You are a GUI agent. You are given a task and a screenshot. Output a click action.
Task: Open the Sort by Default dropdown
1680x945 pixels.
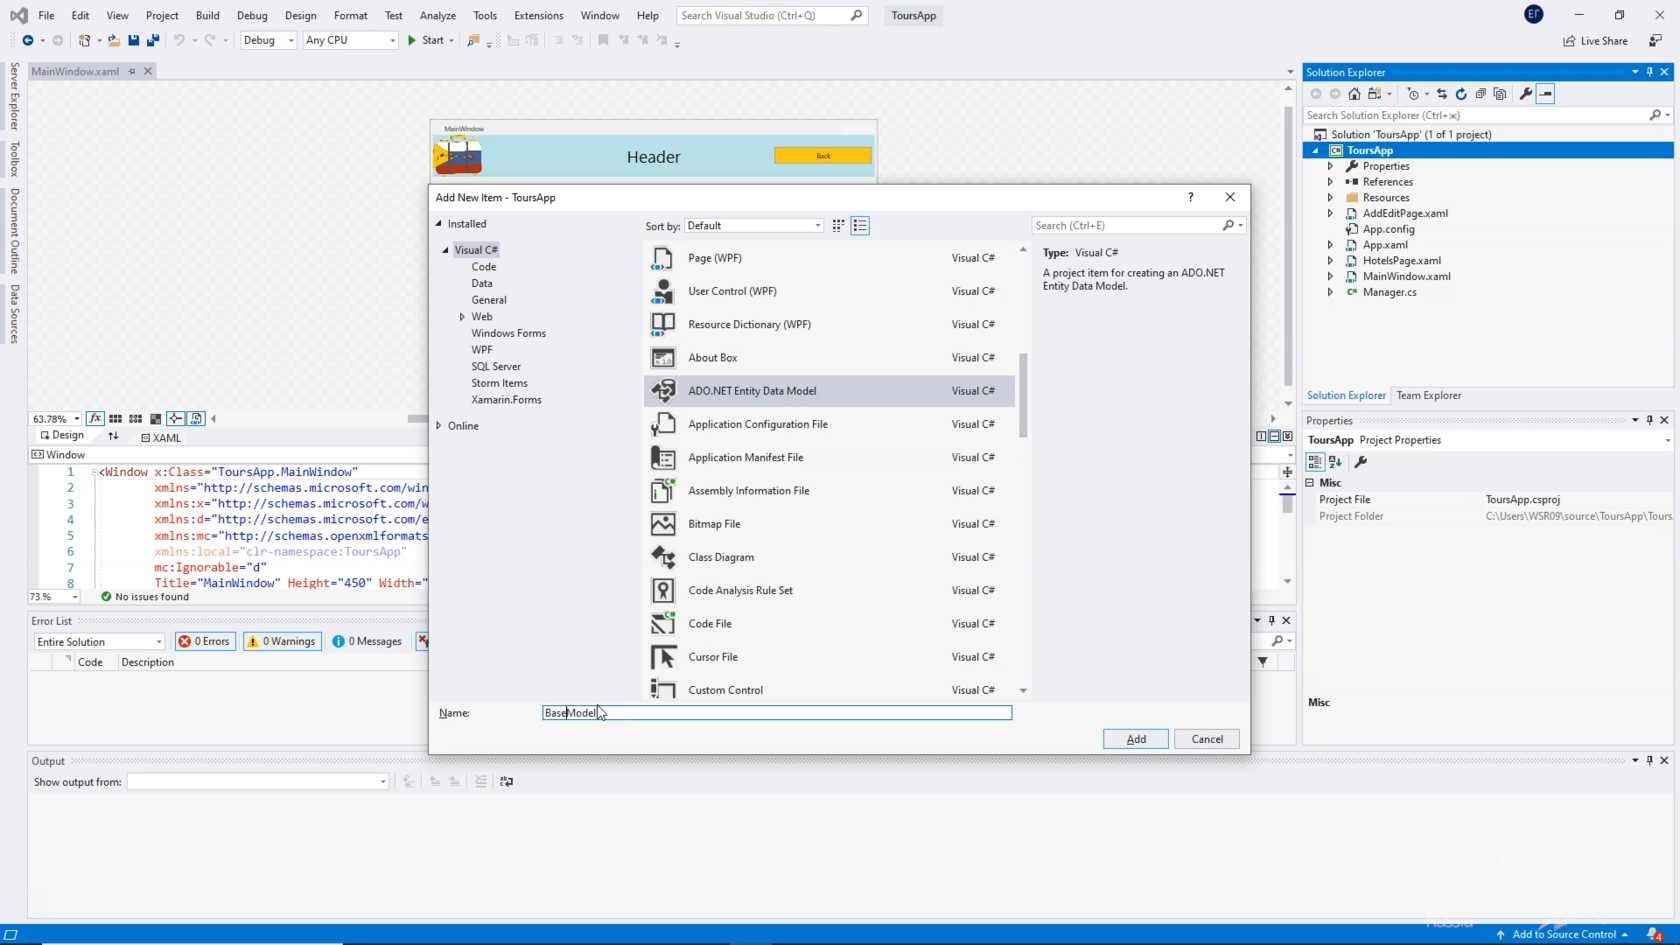click(x=754, y=225)
